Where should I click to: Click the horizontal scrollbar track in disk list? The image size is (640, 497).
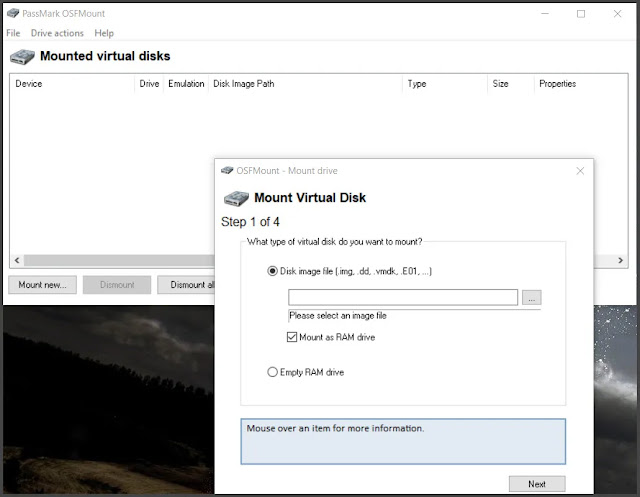118,260
